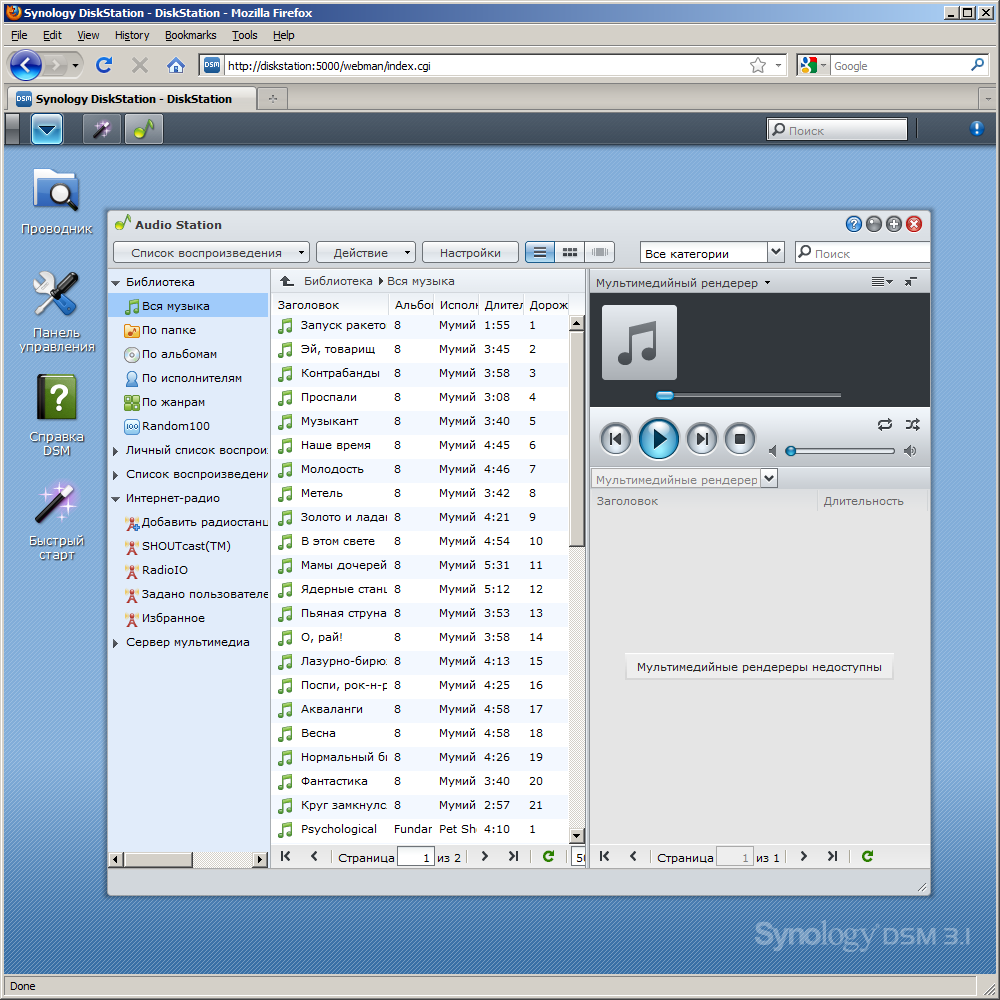Open Firefox View menu
1000x1000 pixels.
[x=88, y=35]
